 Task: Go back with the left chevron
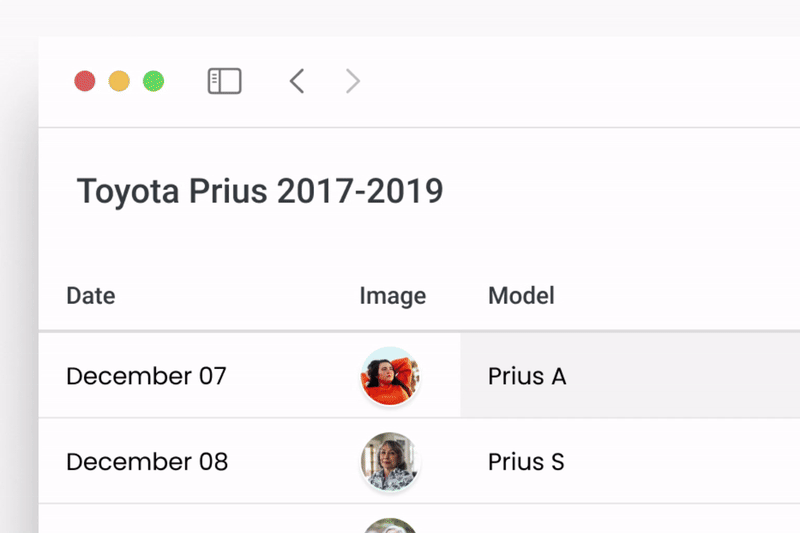click(x=297, y=81)
